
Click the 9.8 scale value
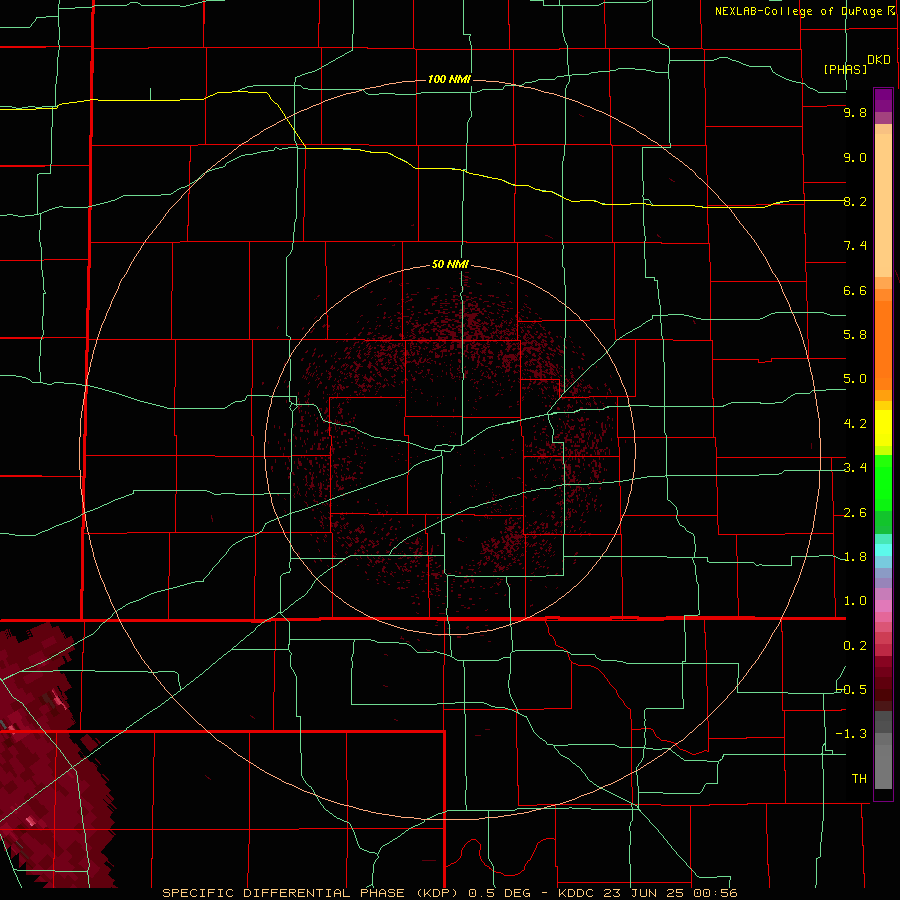pos(855,112)
